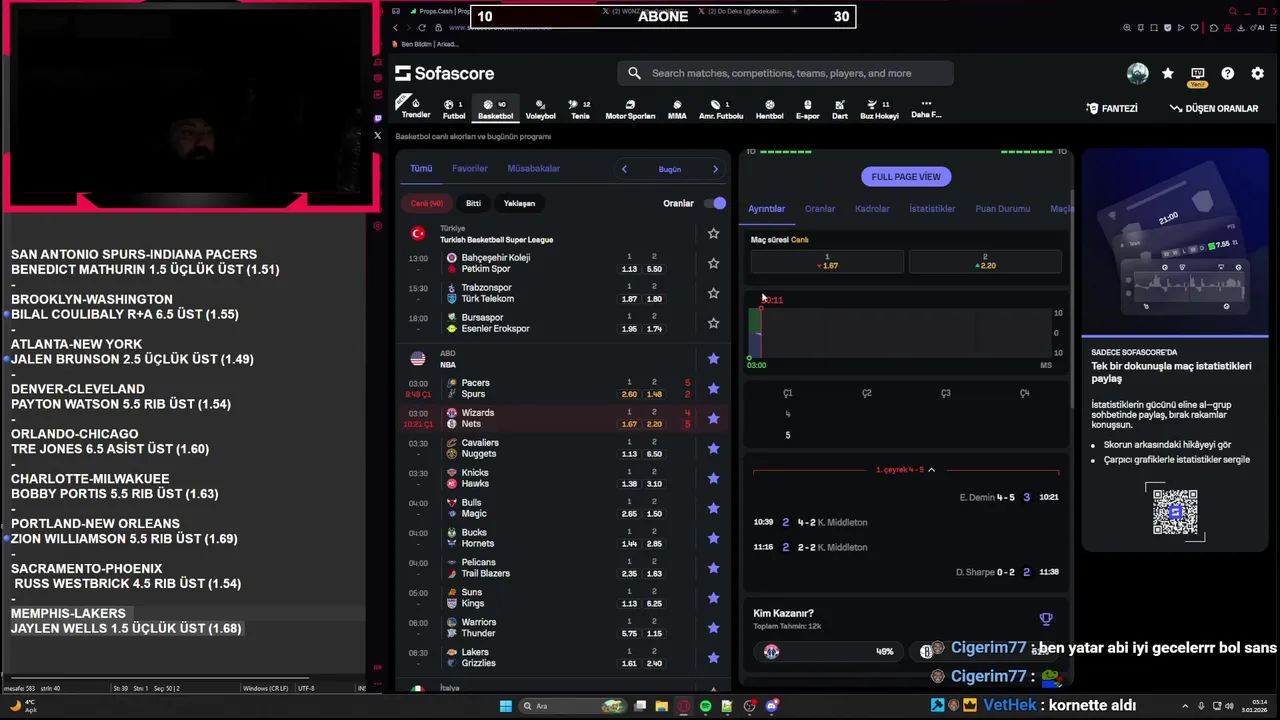
Task: Toggle the Oranlar odds switch
Action: pyautogui.click(x=714, y=203)
